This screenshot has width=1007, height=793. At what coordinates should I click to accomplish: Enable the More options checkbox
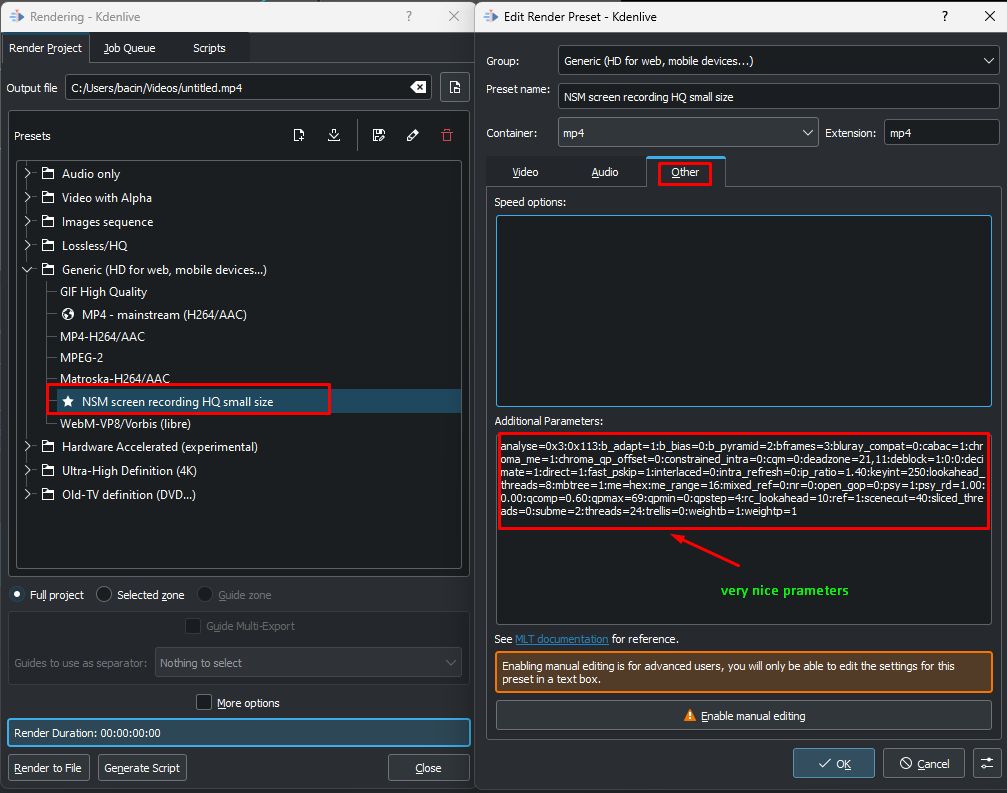point(204,702)
